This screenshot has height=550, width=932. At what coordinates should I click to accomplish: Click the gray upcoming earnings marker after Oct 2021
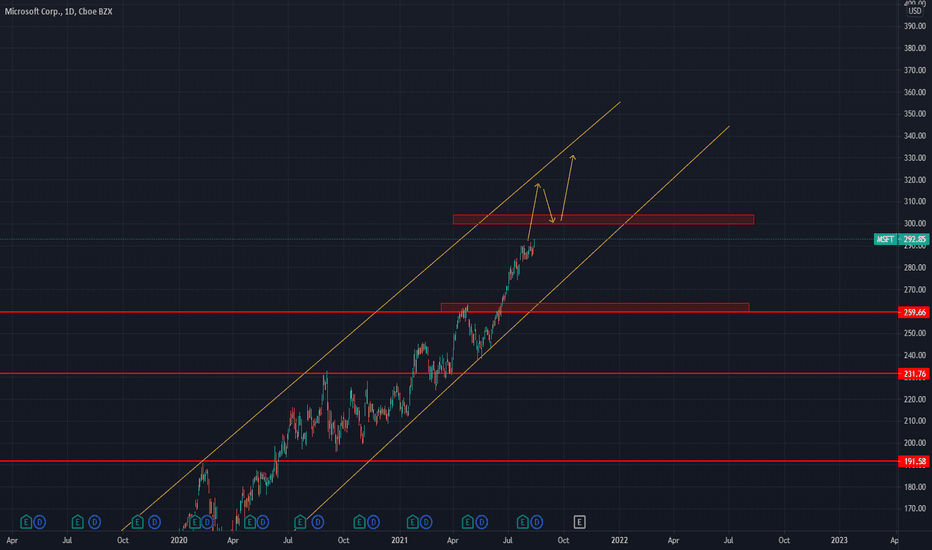pyautogui.click(x=580, y=522)
